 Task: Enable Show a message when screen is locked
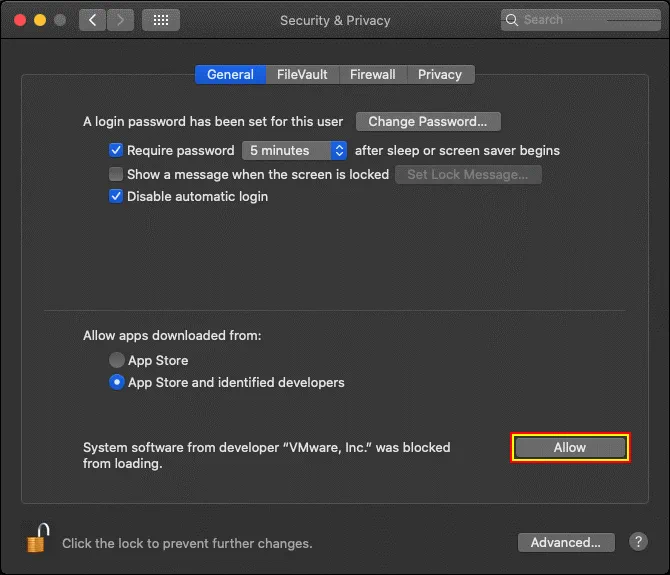[116, 174]
